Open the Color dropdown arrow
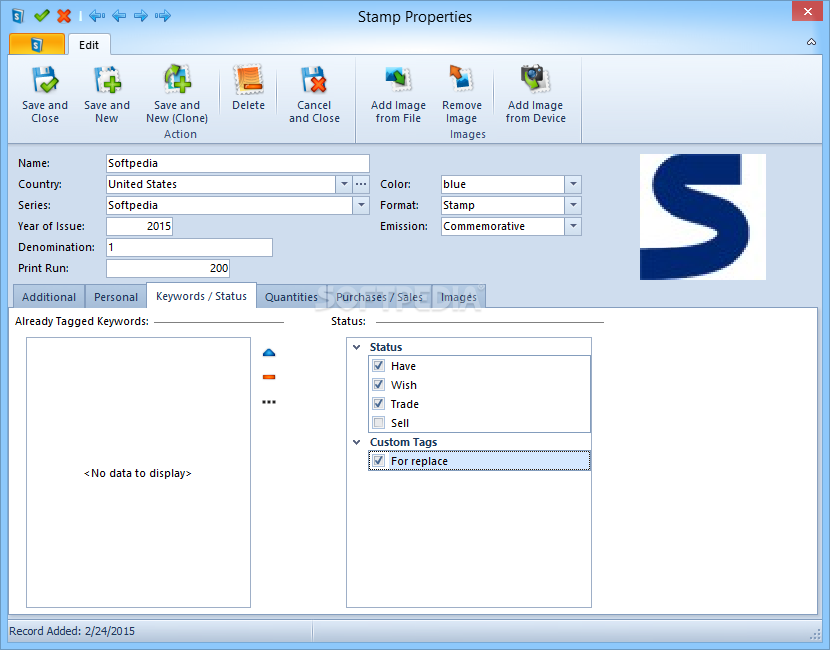Screen dimensions: 830x650 coord(573,184)
